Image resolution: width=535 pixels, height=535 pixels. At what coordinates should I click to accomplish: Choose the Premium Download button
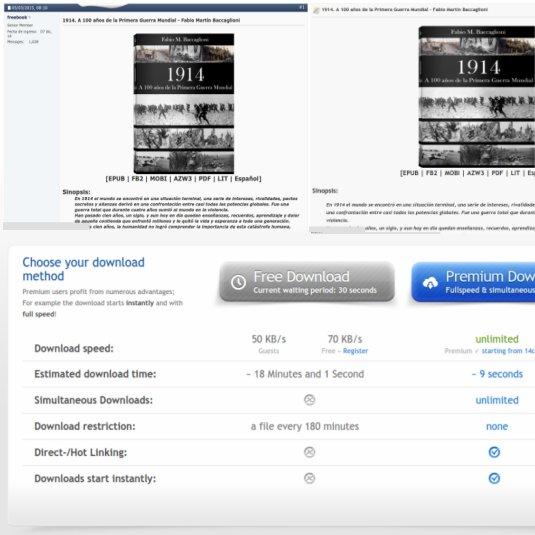point(473,282)
